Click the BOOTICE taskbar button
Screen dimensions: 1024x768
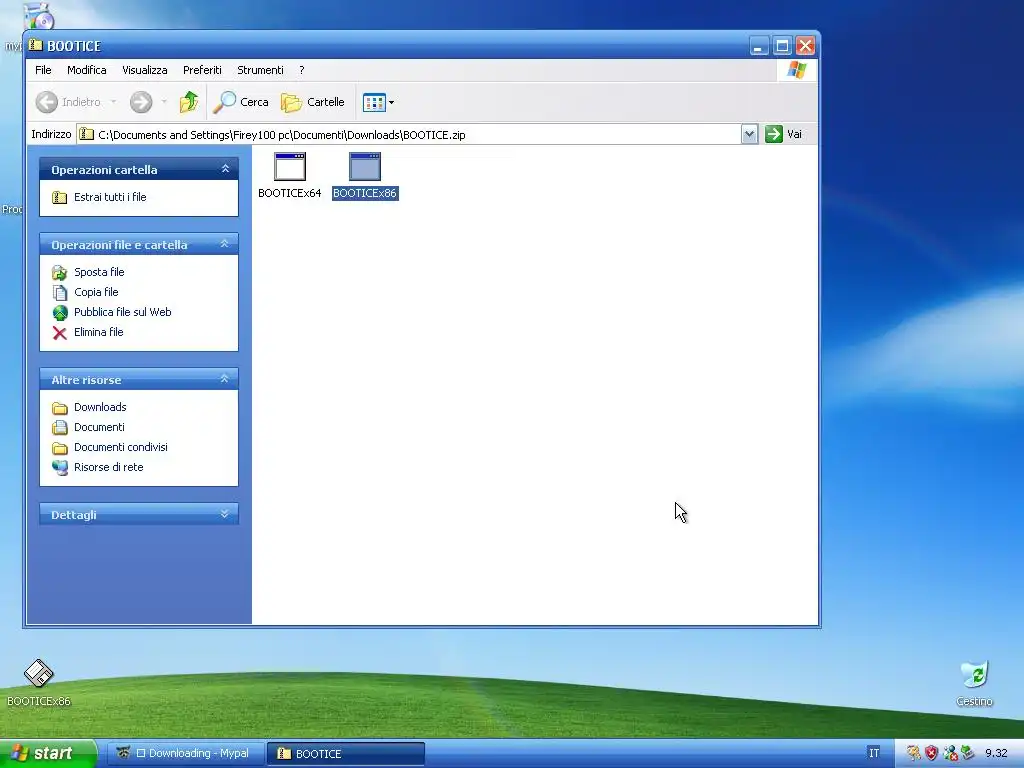tap(346, 753)
